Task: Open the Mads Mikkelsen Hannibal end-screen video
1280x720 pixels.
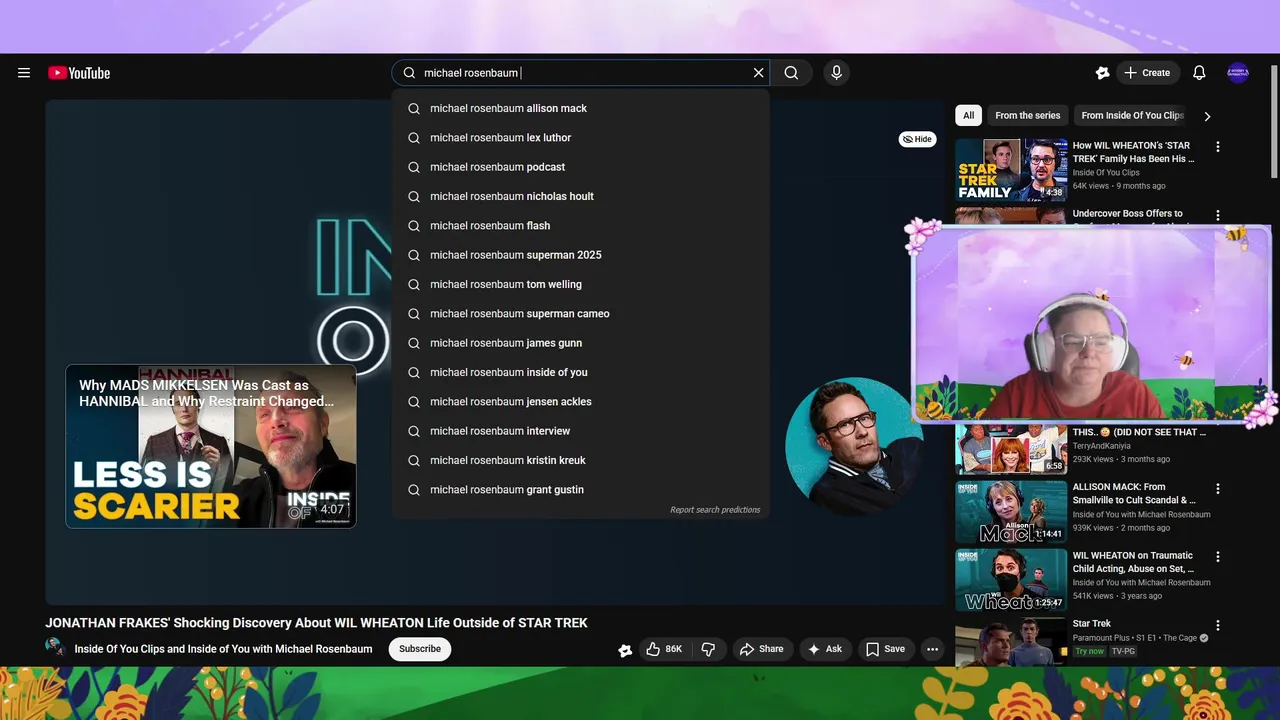Action: [211, 446]
